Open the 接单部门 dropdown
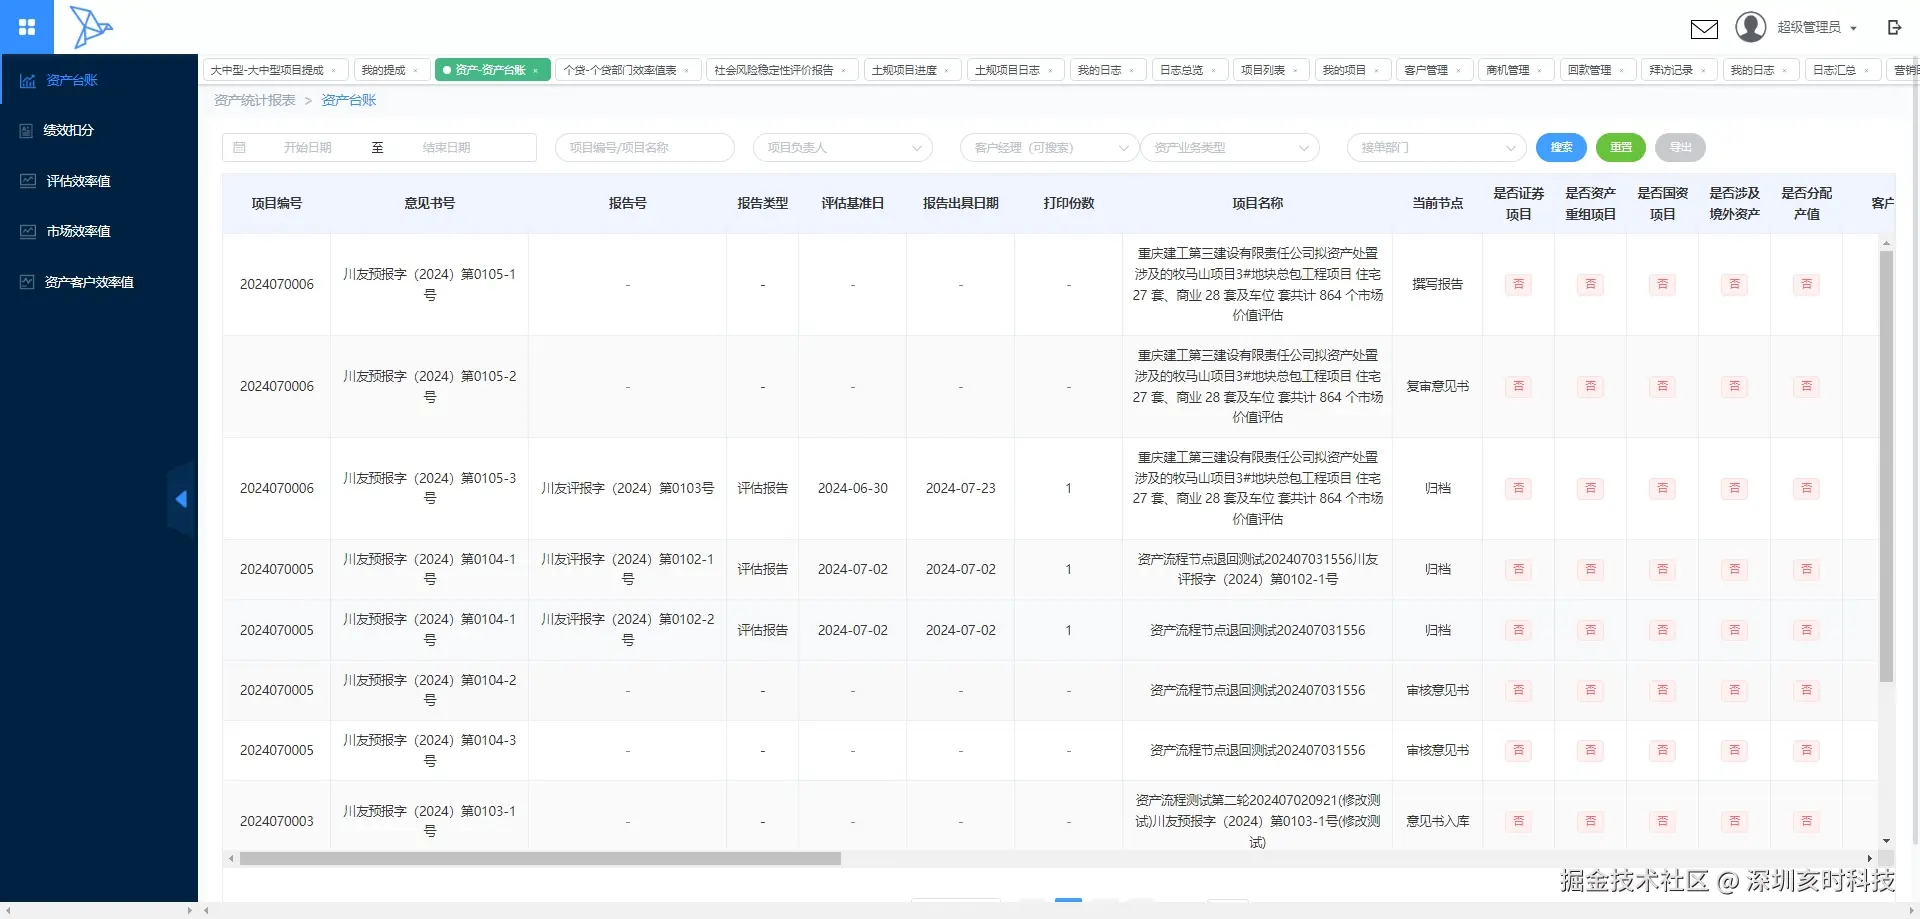Image resolution: width=1920 pixels, height=919 pixels. point(1436,147)
